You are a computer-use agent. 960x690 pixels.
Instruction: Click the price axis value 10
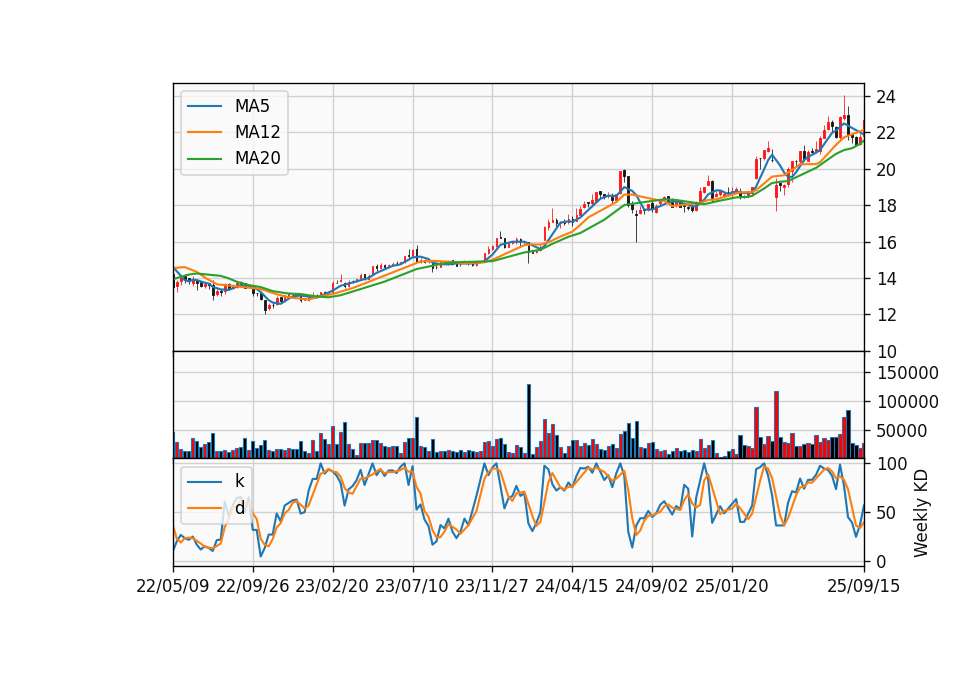886,352
